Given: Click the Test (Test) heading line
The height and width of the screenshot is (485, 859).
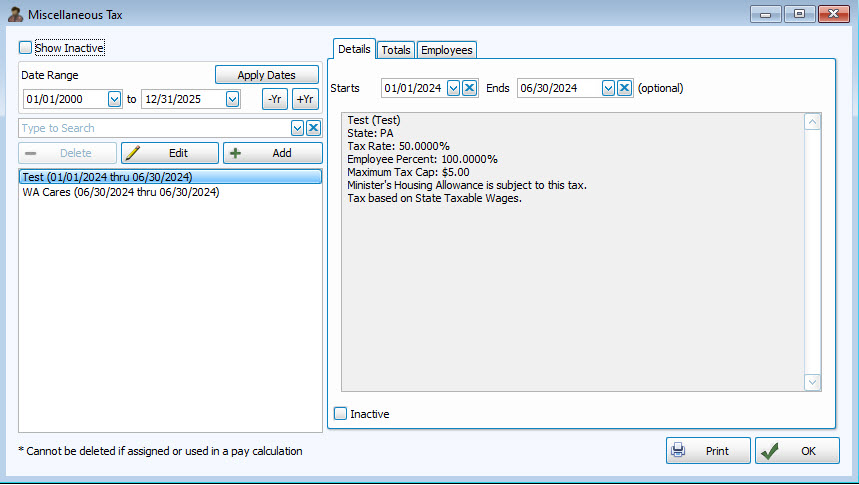Looking at the screenshot, I should tap(374, 120).
